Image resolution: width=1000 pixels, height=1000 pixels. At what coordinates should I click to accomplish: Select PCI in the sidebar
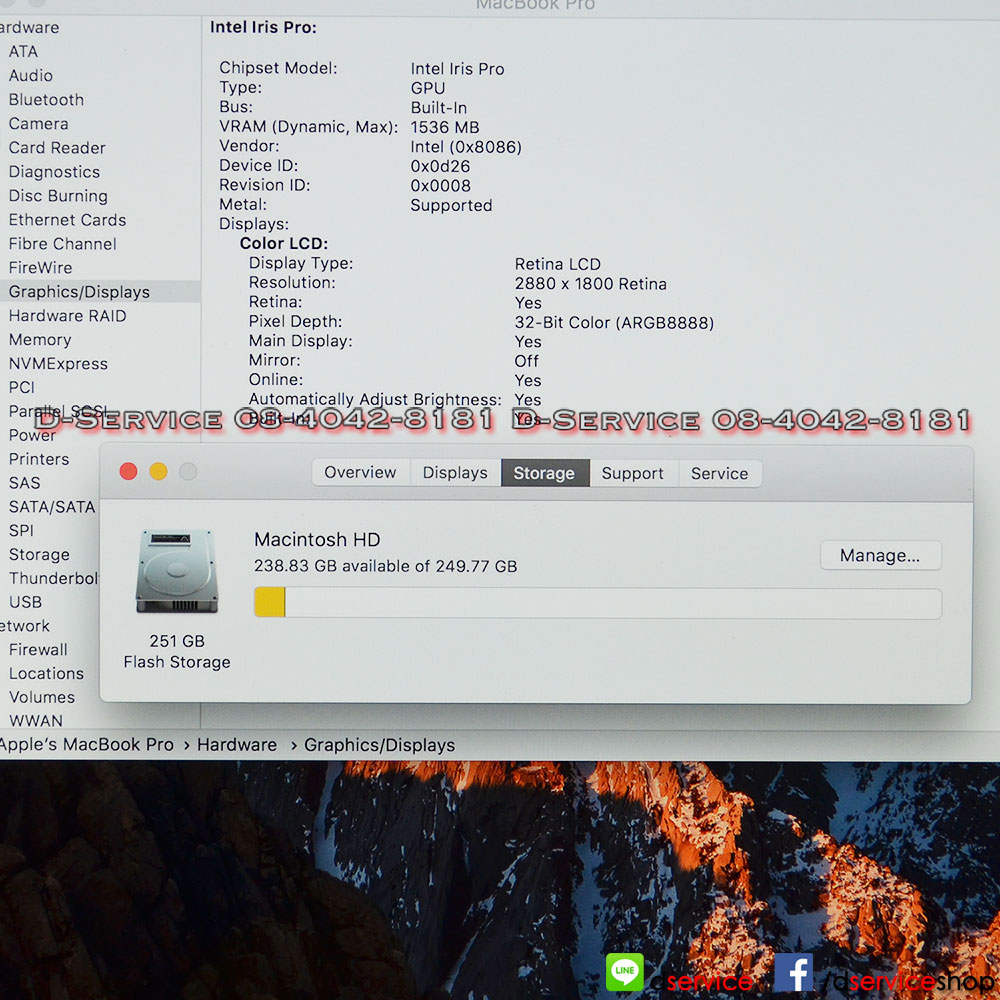click(x=22, y=388)
